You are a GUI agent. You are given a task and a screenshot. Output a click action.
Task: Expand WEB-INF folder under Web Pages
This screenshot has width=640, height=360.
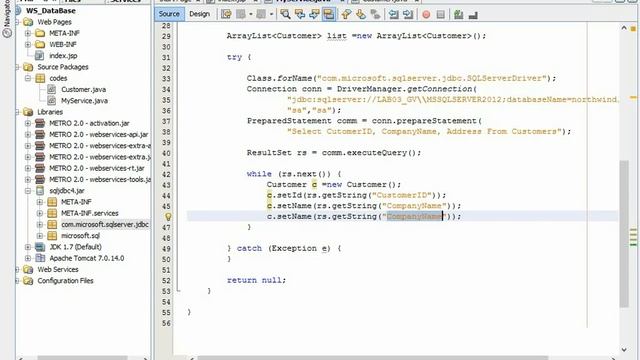(28, 44)
